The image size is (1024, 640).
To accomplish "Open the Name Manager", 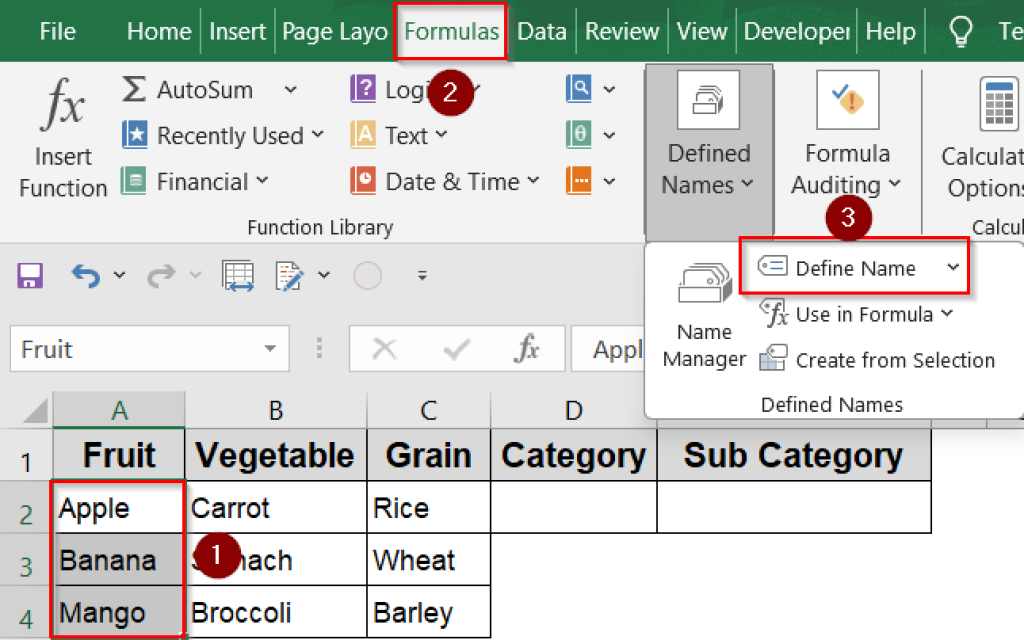I will 704,330.
